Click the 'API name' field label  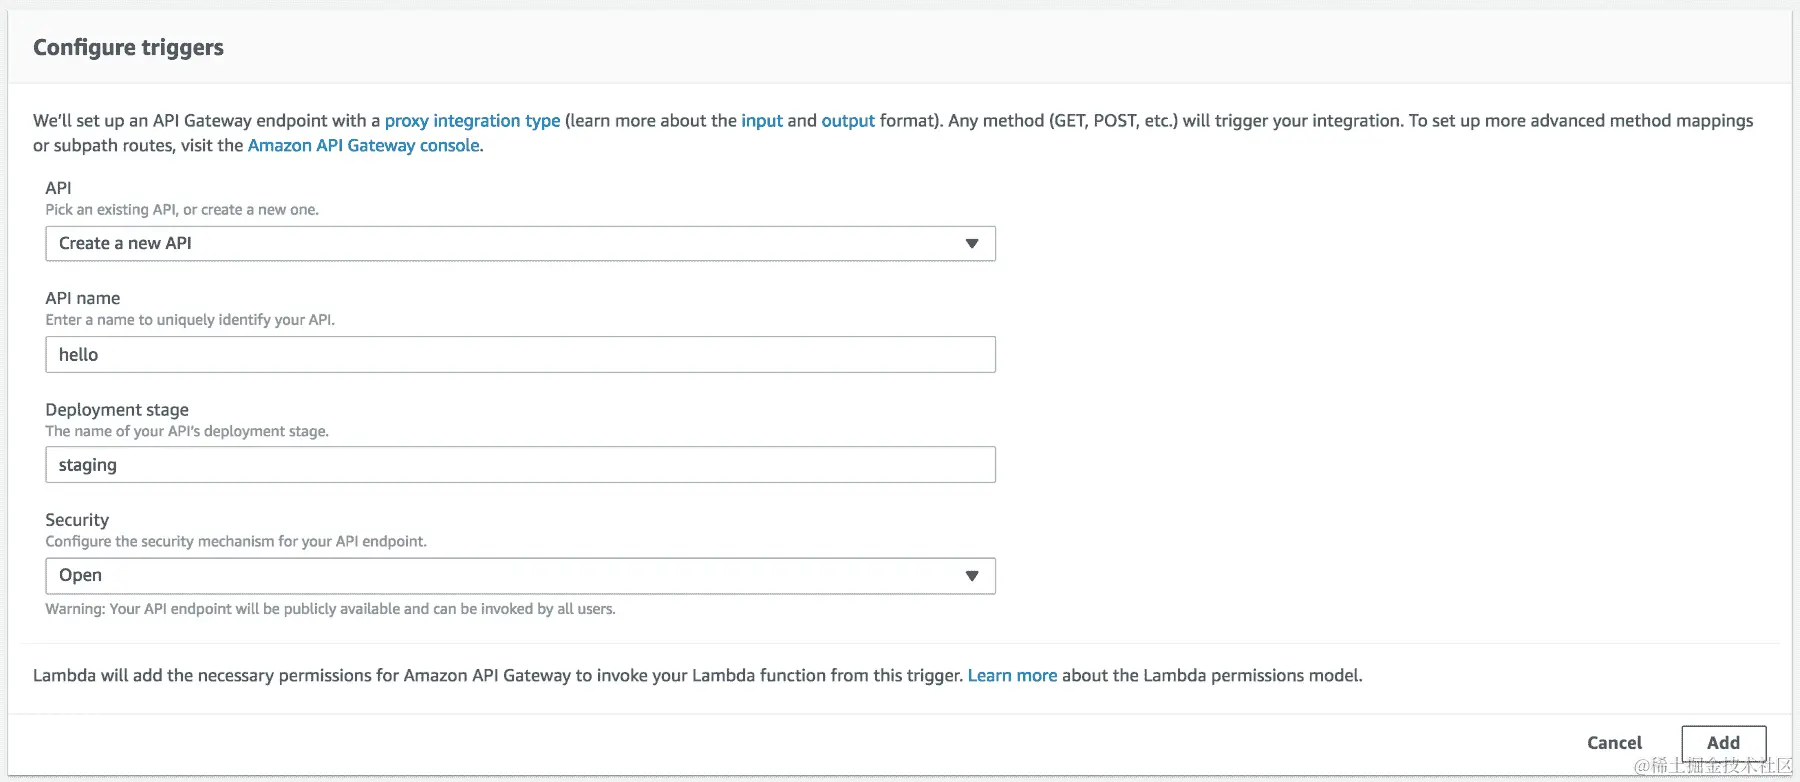[x=83, y=298]
